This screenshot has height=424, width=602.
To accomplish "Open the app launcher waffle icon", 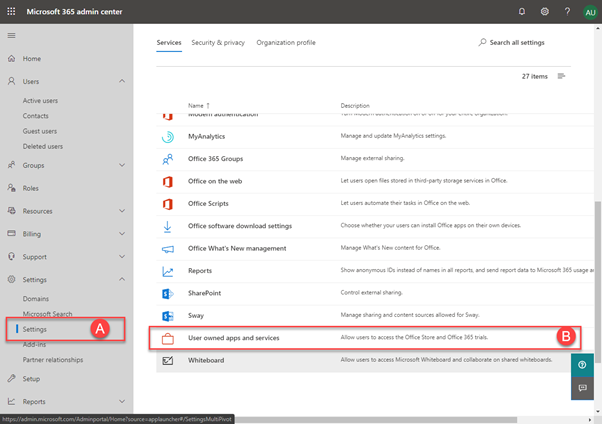I will pos(12,12).
